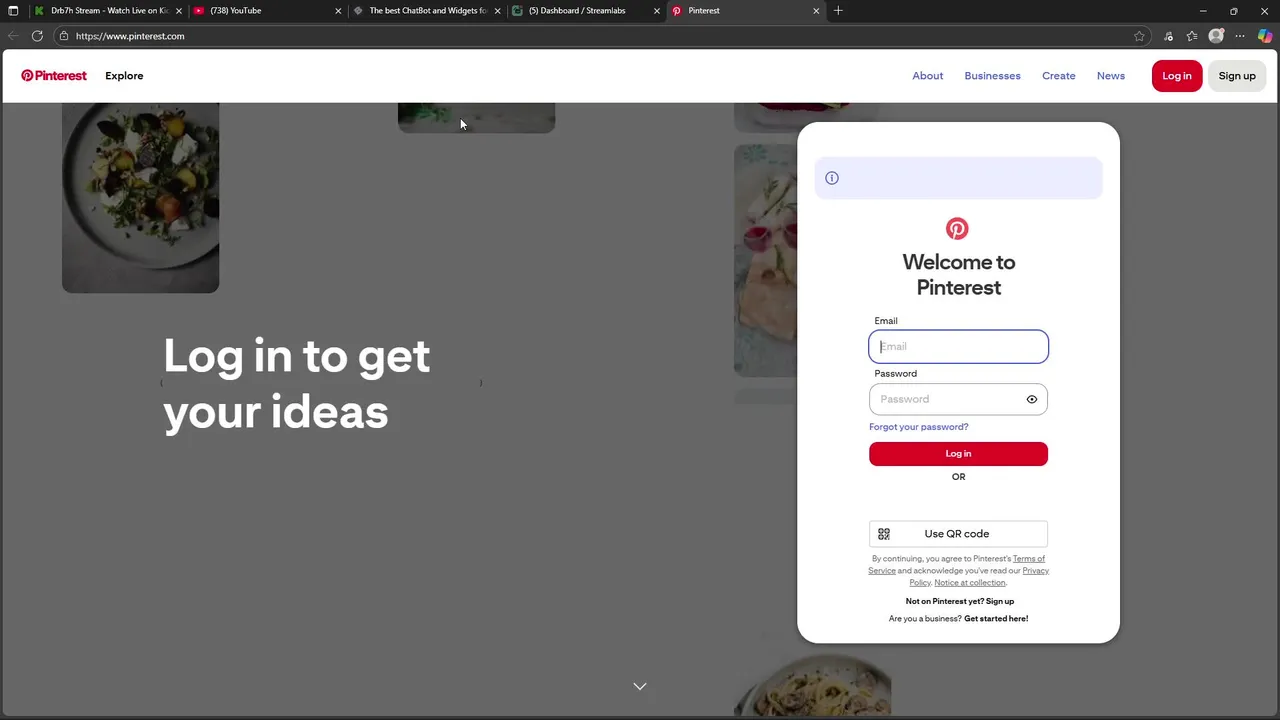This screenshot has height=720, width=1280.
Task: Close the YouTube browser tab
Action: (x=338, y=11)
